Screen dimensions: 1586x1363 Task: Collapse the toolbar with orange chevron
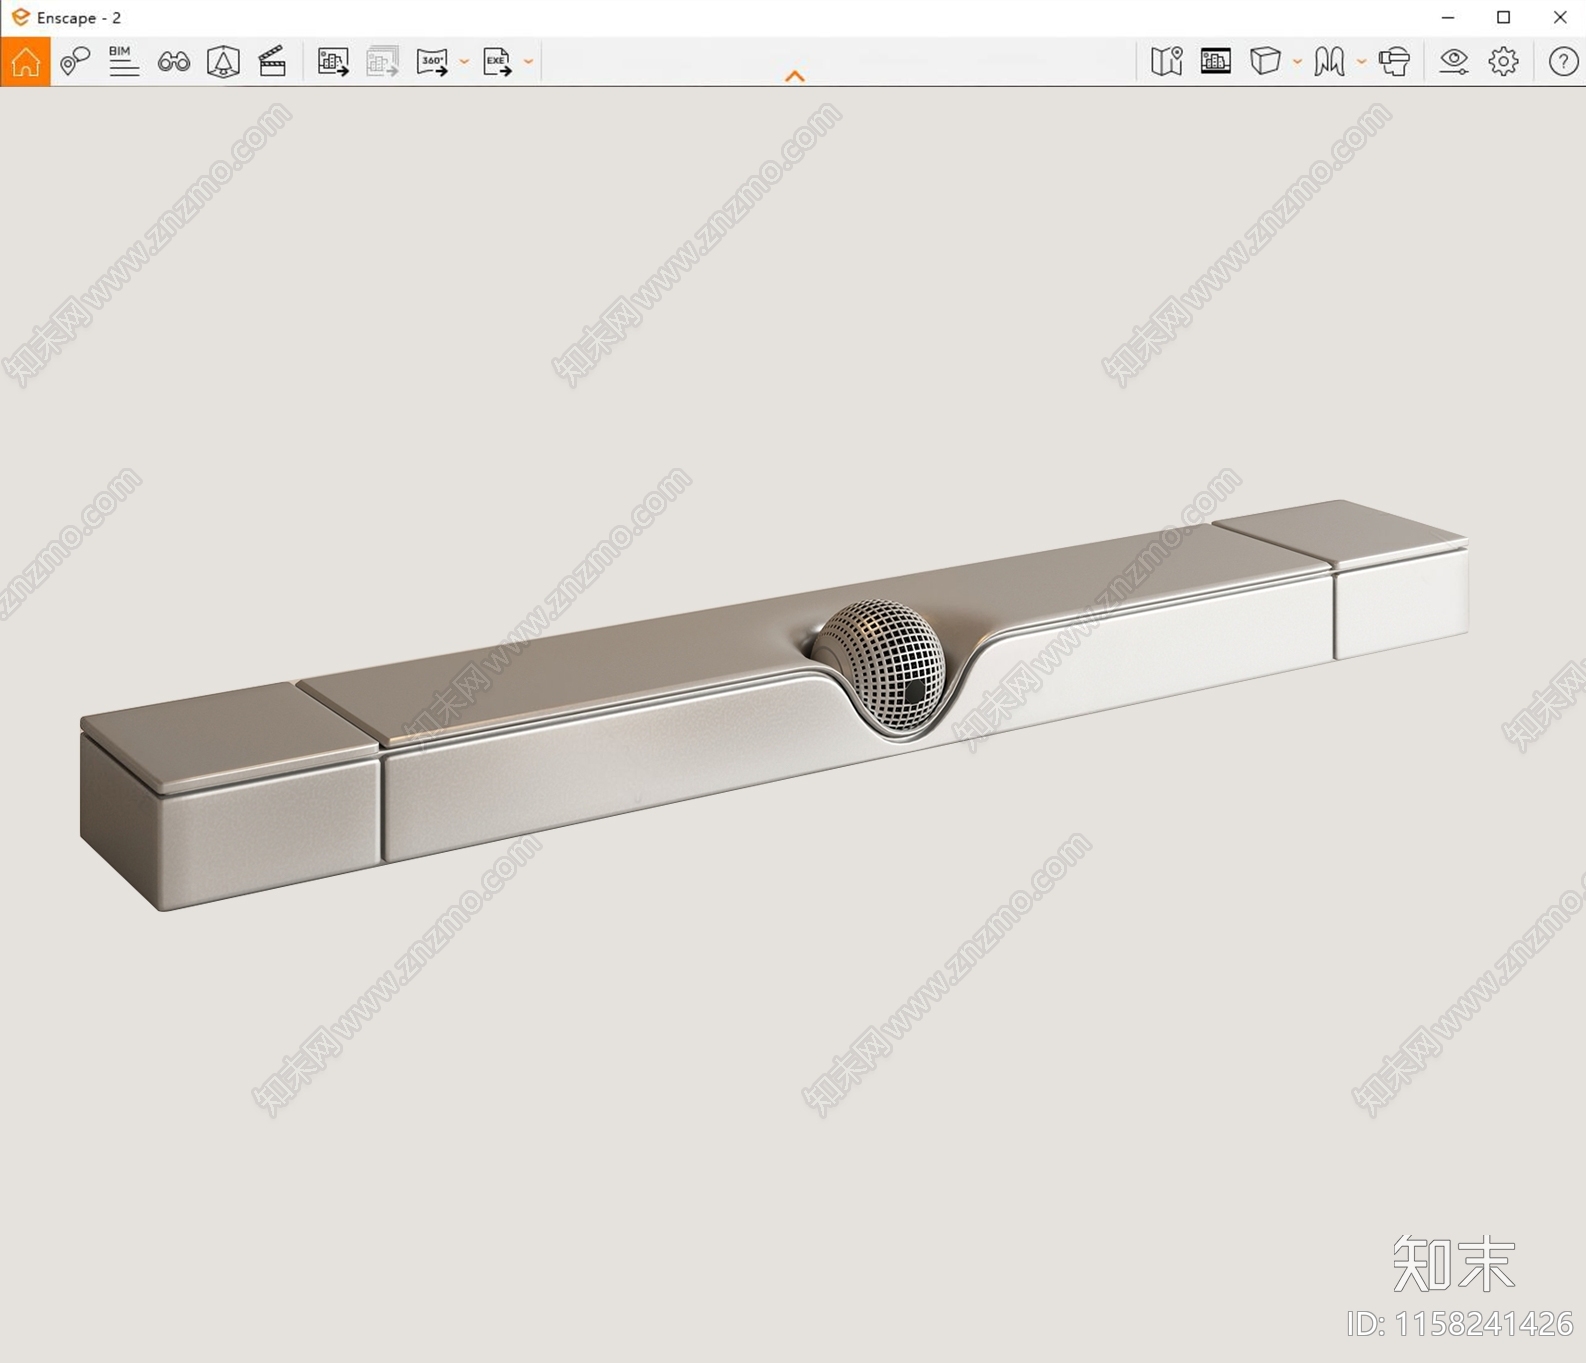coord(795,76)
